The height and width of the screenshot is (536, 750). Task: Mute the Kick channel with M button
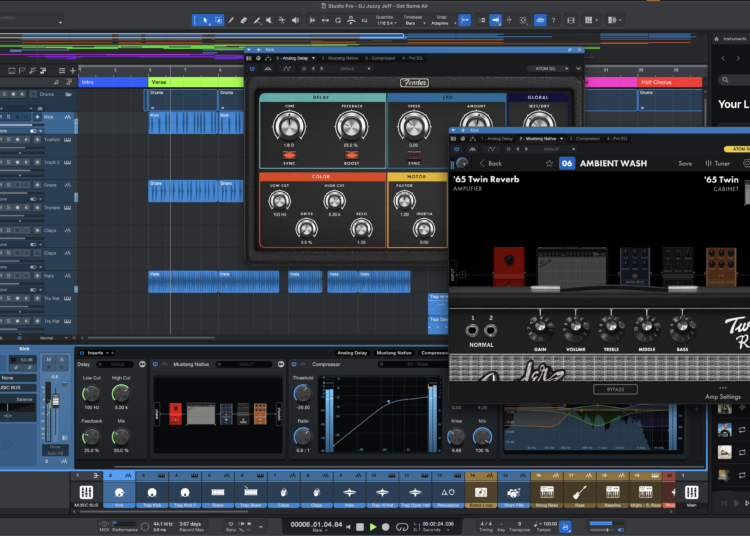[49, 360]
